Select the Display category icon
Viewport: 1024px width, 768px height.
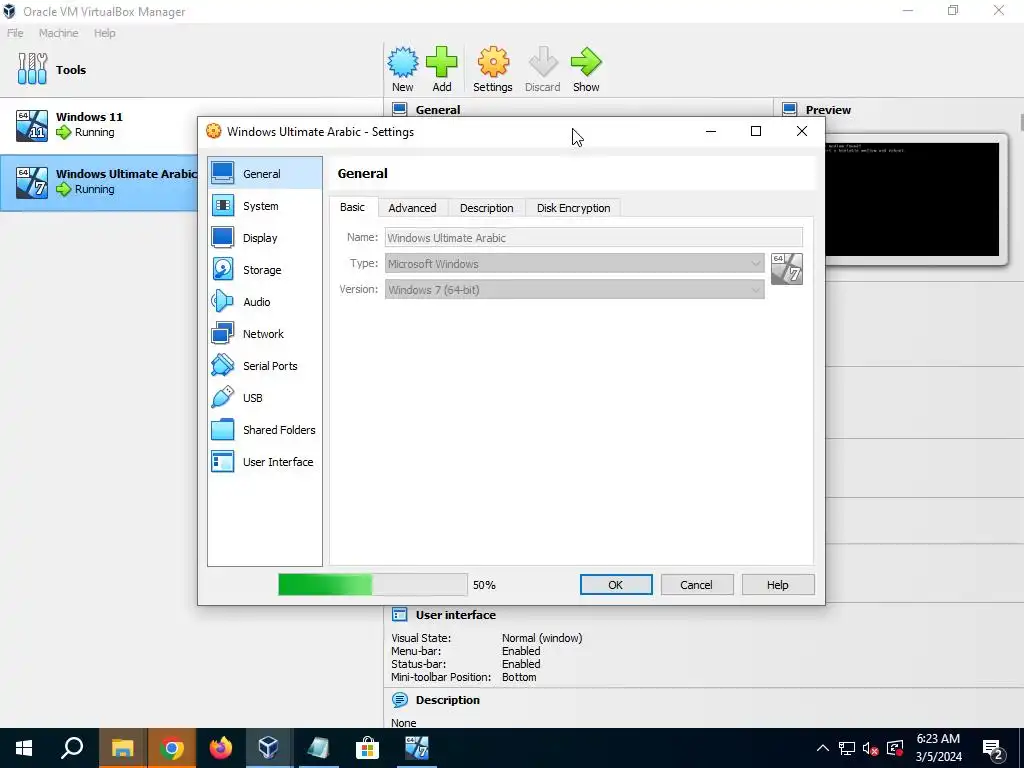(223, 238)
